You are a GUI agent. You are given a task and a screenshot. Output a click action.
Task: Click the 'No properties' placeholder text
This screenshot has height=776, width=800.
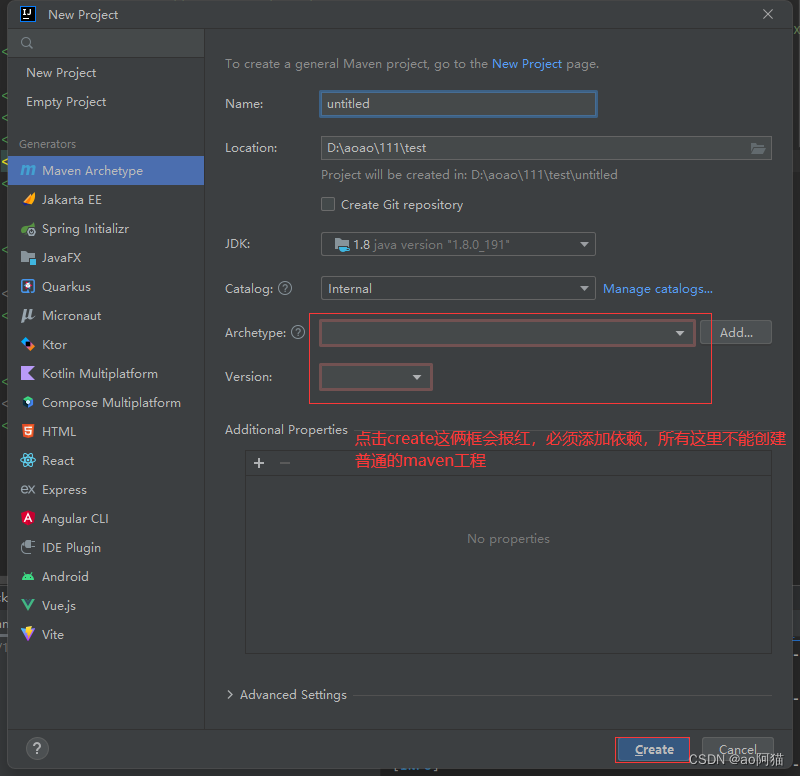(508, 539)
